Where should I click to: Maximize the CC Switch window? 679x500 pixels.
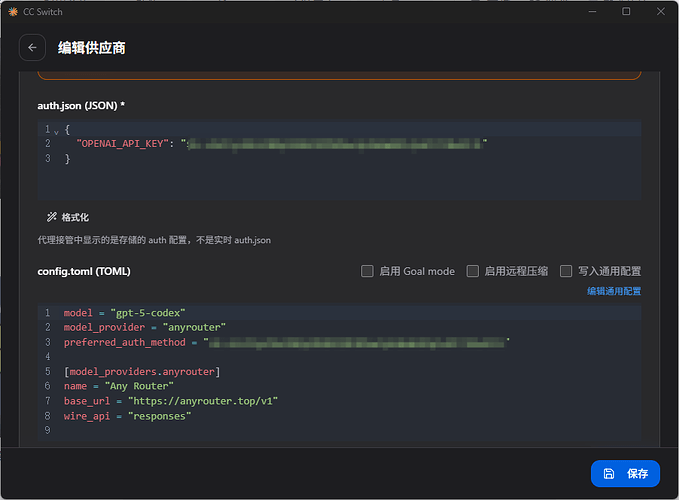coord(626,11)
